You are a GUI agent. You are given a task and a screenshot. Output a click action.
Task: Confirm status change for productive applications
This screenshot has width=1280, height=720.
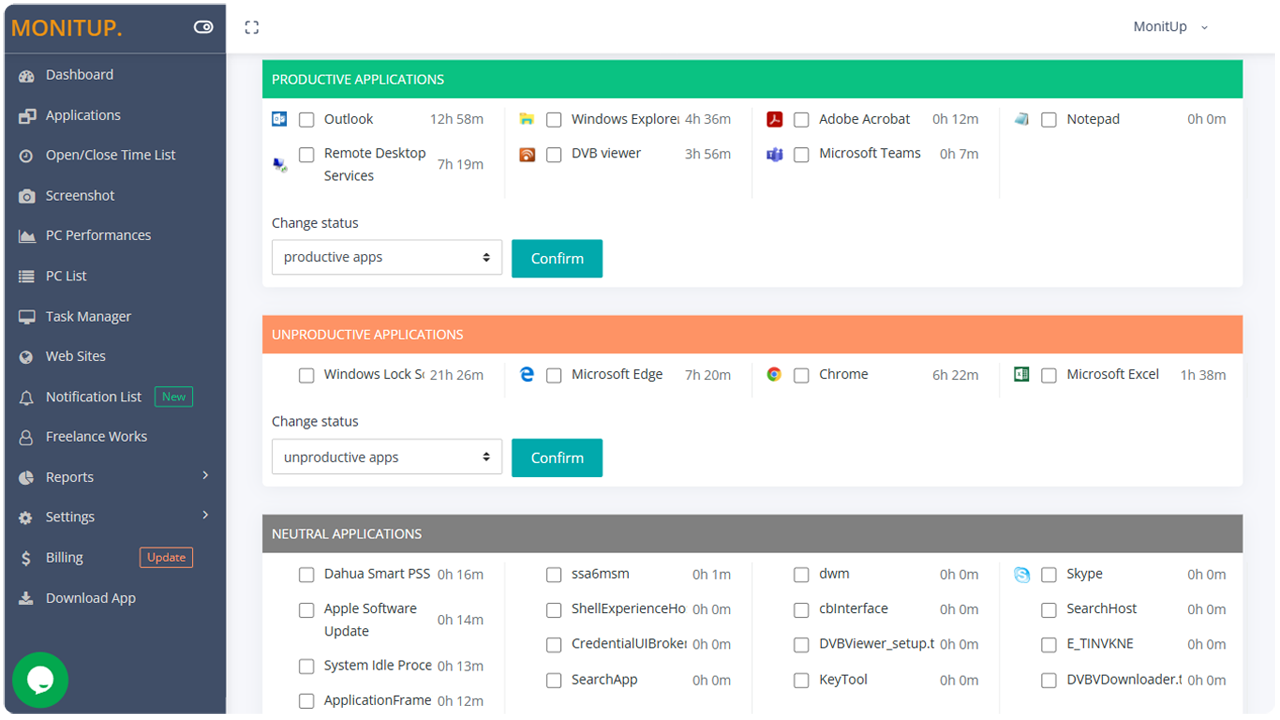coord(557,258)
